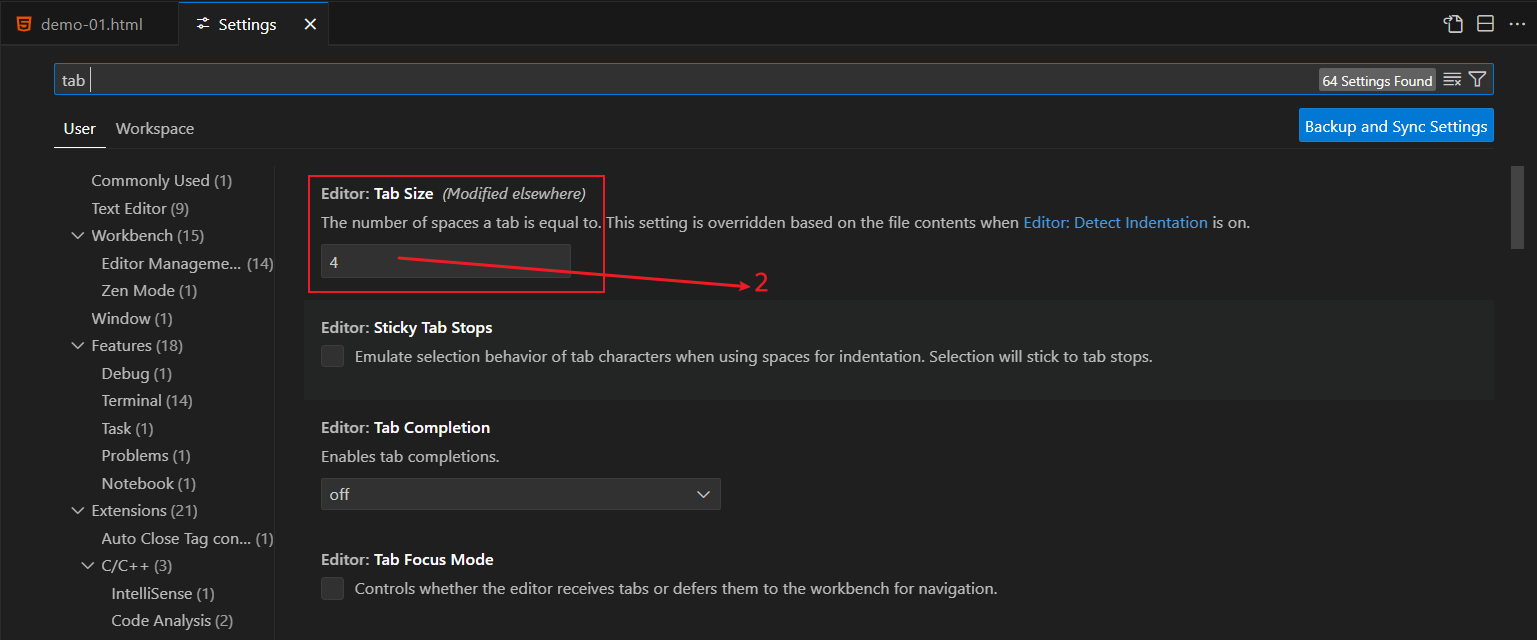
Task: Select Commonly Used (1) category
Action: [x=162, y=181]
